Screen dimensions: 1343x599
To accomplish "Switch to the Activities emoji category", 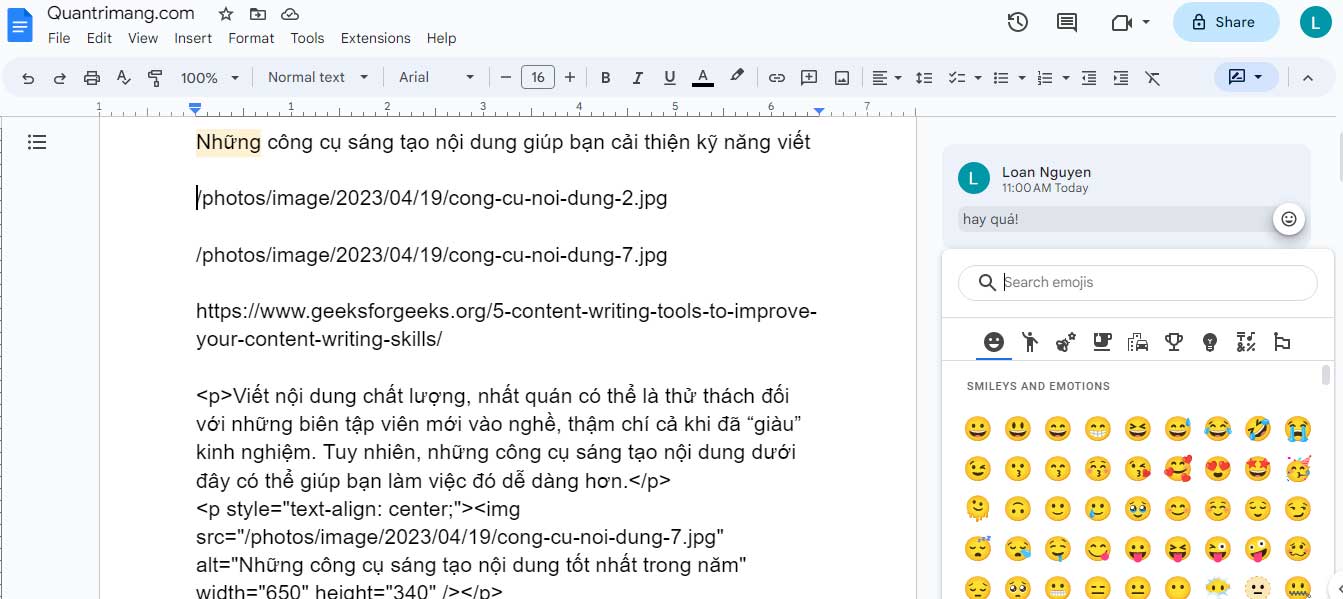I will pos(1173,341).
